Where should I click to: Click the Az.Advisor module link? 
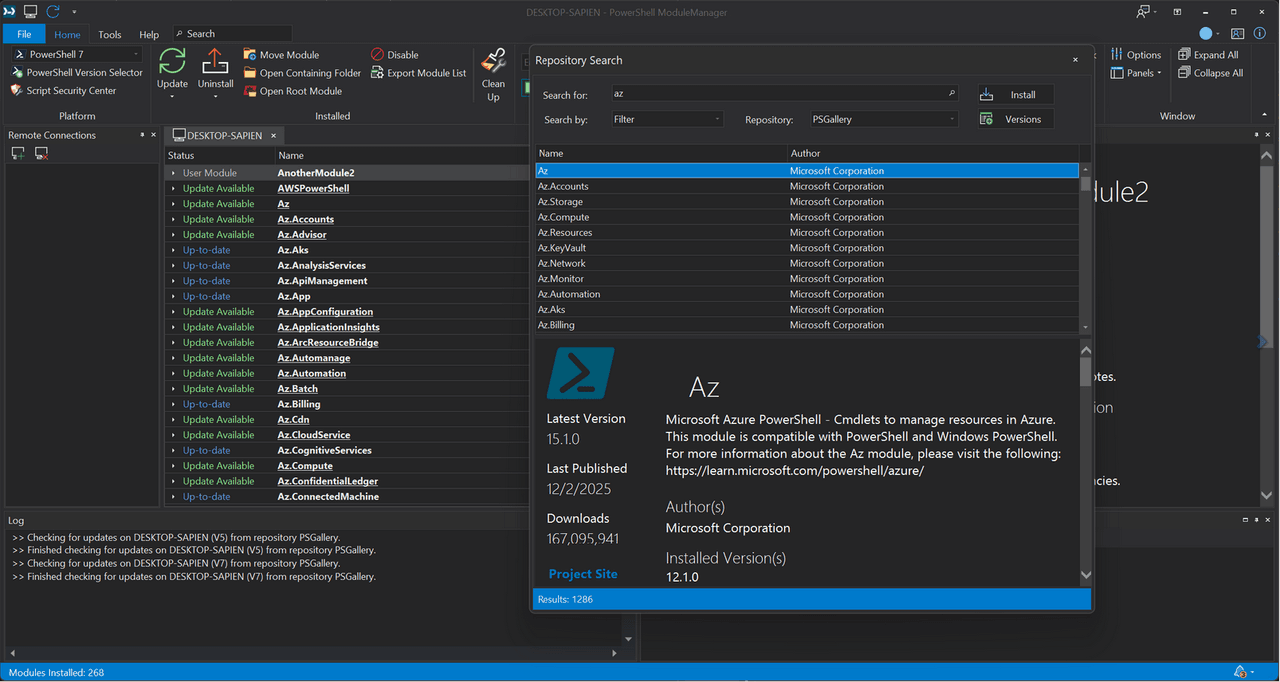coord(302,234)
